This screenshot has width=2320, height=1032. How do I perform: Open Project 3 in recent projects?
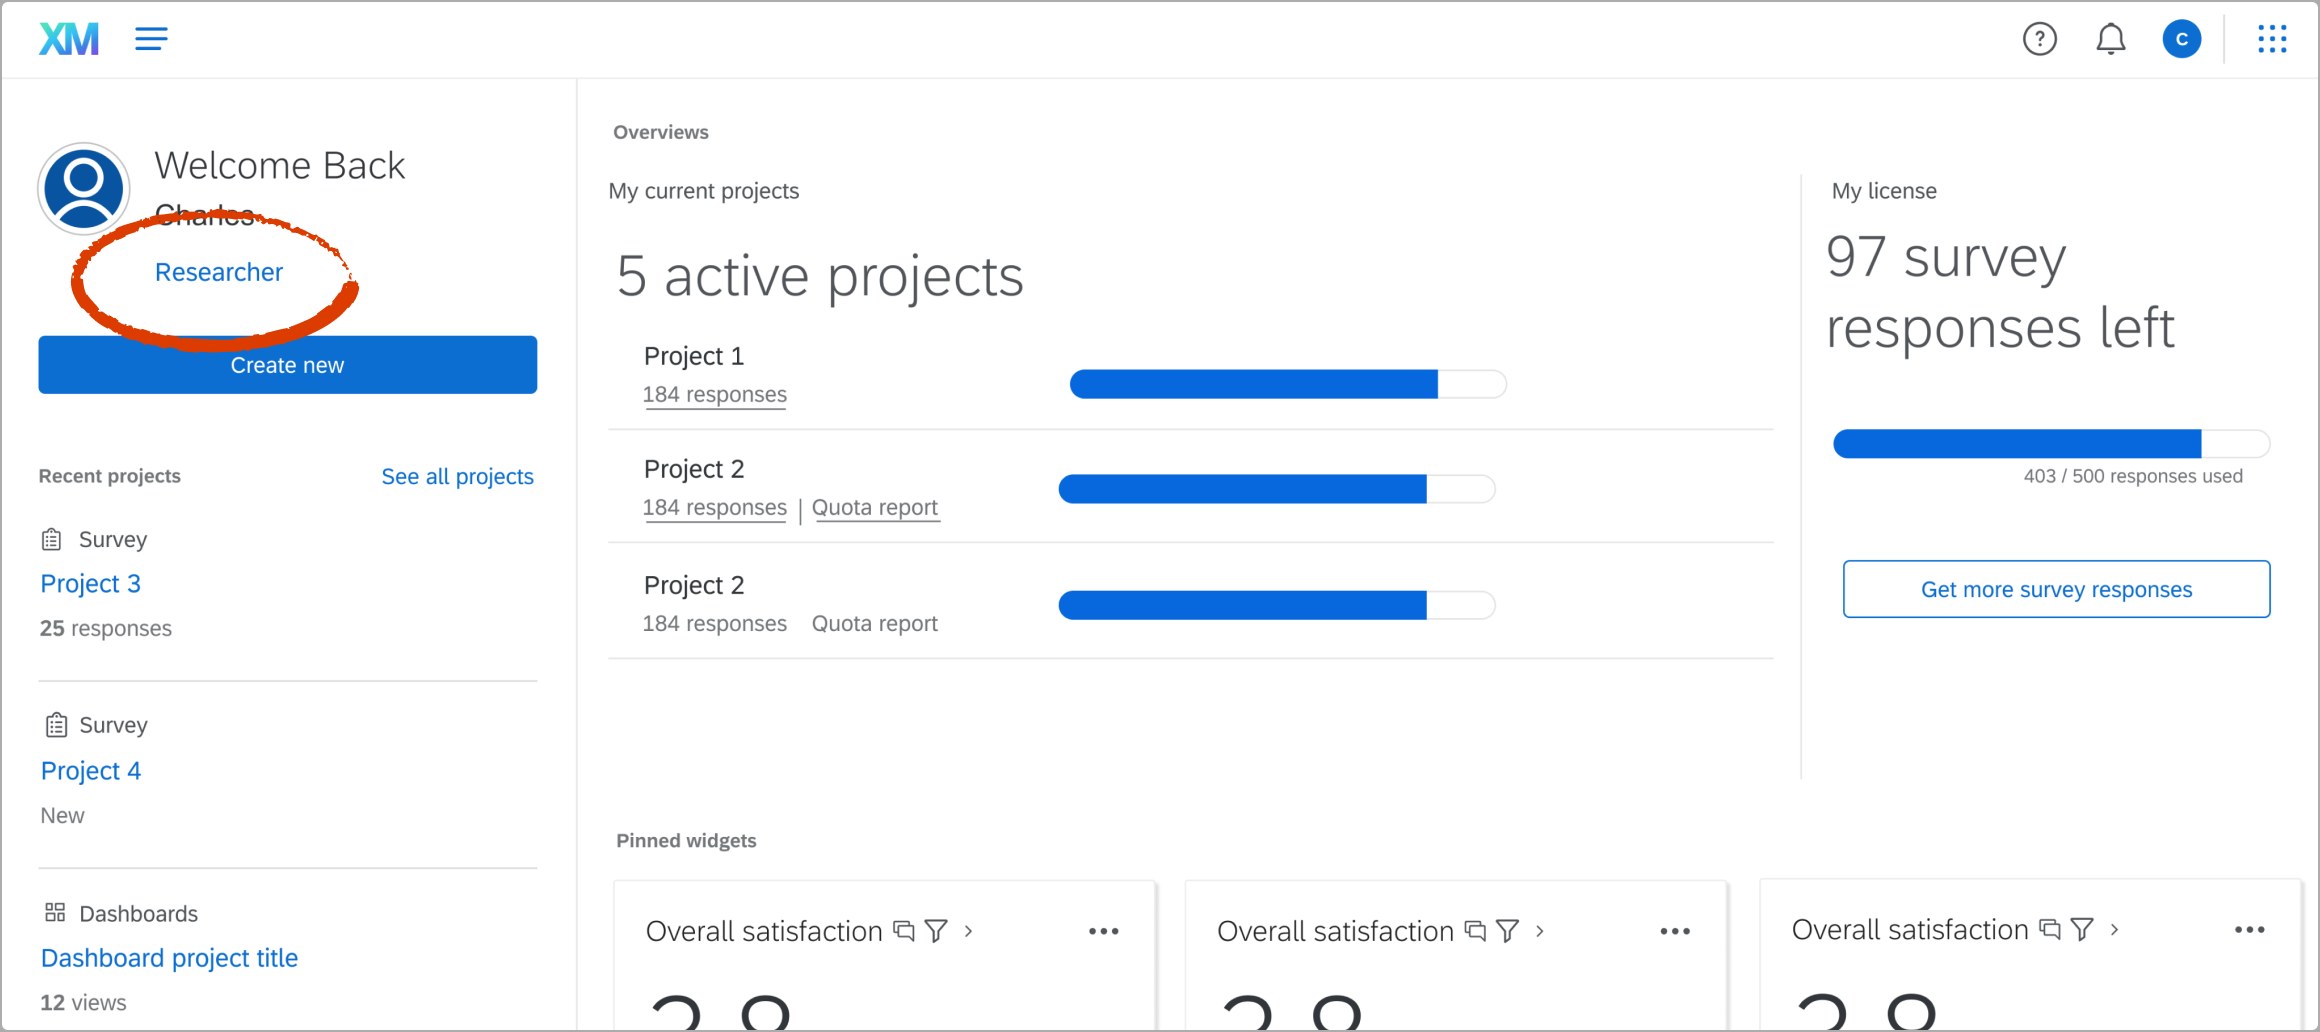tap(90, 584)
